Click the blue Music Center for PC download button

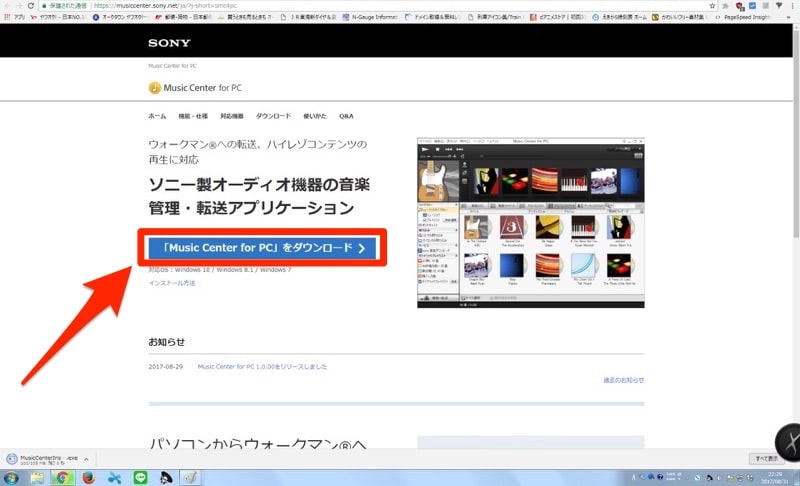tap(261, 247)
